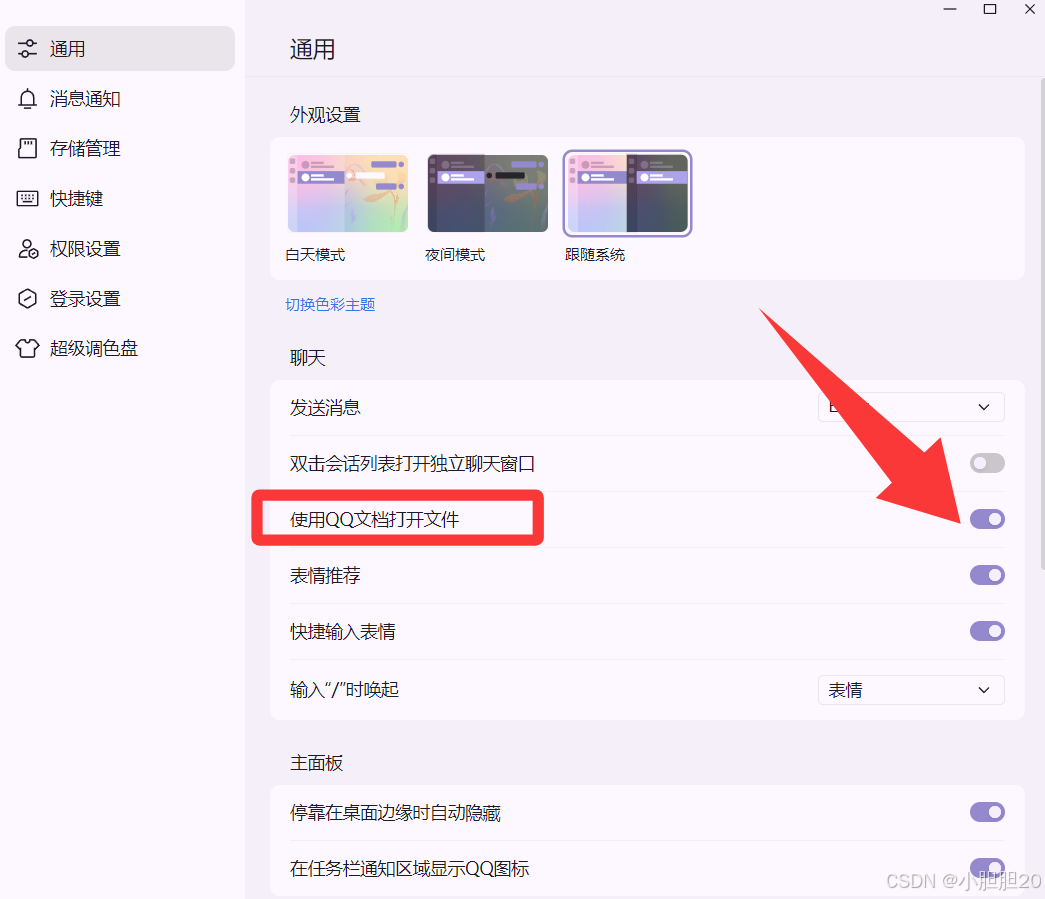
Task: Switch to 存储管理 section
Action: (x=120, y=148)
